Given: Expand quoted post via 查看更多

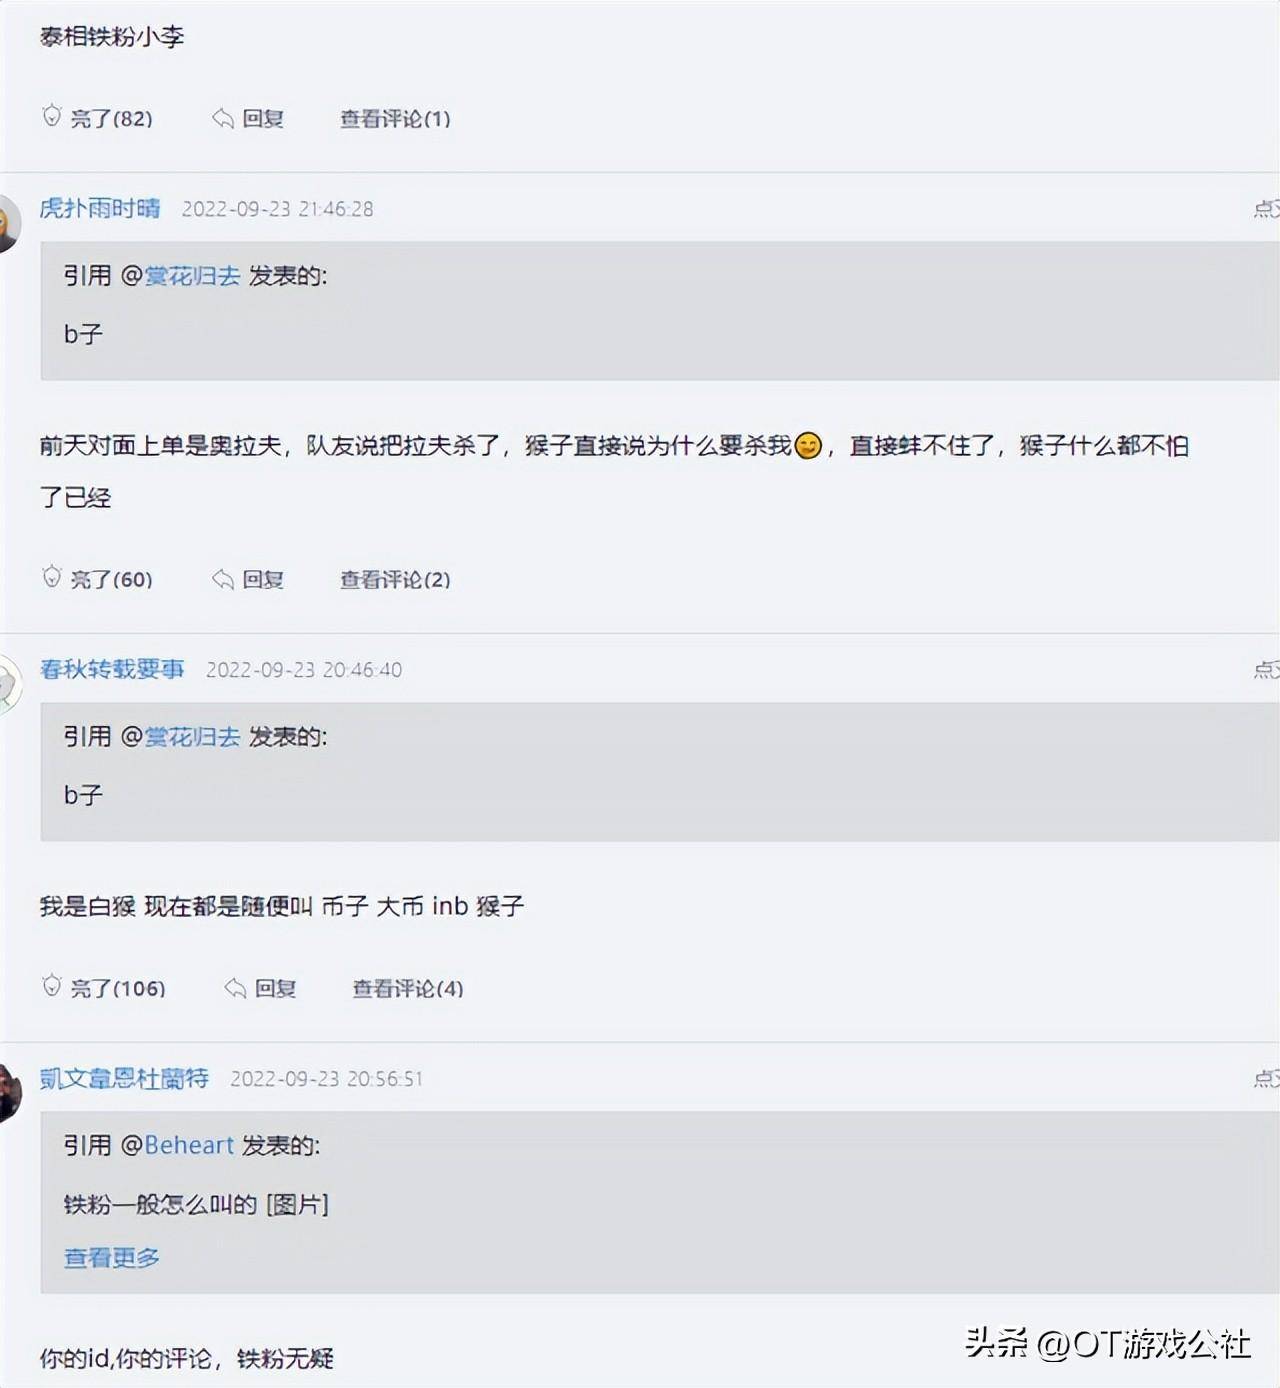Looking at the screenshot, I should [x=112, y=1257].
